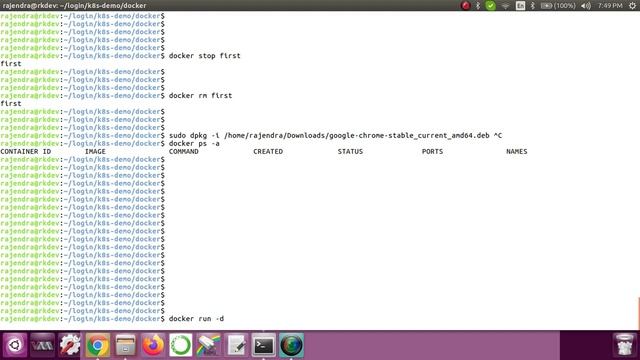
Task: Open the text editor notepad icon
Action: (x=236, y=345)
